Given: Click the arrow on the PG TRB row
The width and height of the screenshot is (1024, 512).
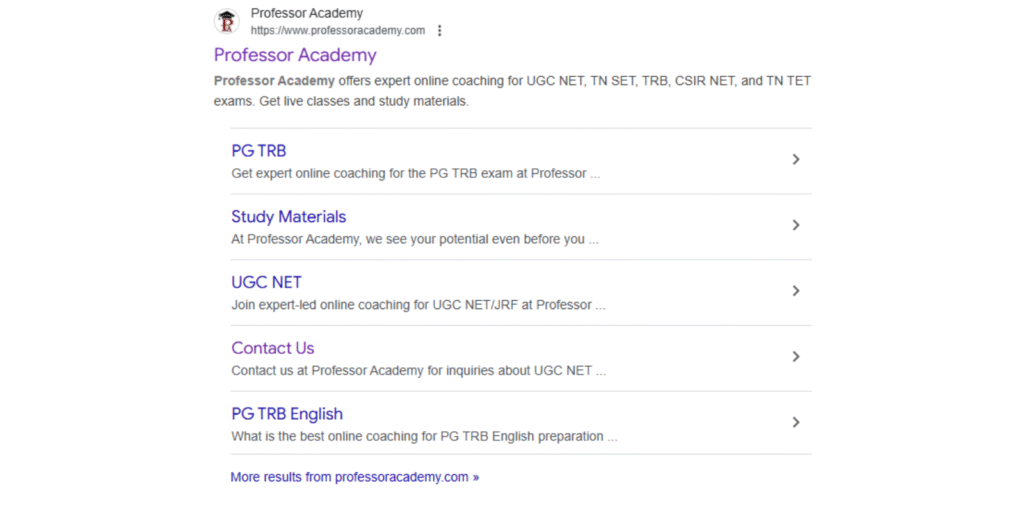Looking at the screenshot, I should pos(796,159).
